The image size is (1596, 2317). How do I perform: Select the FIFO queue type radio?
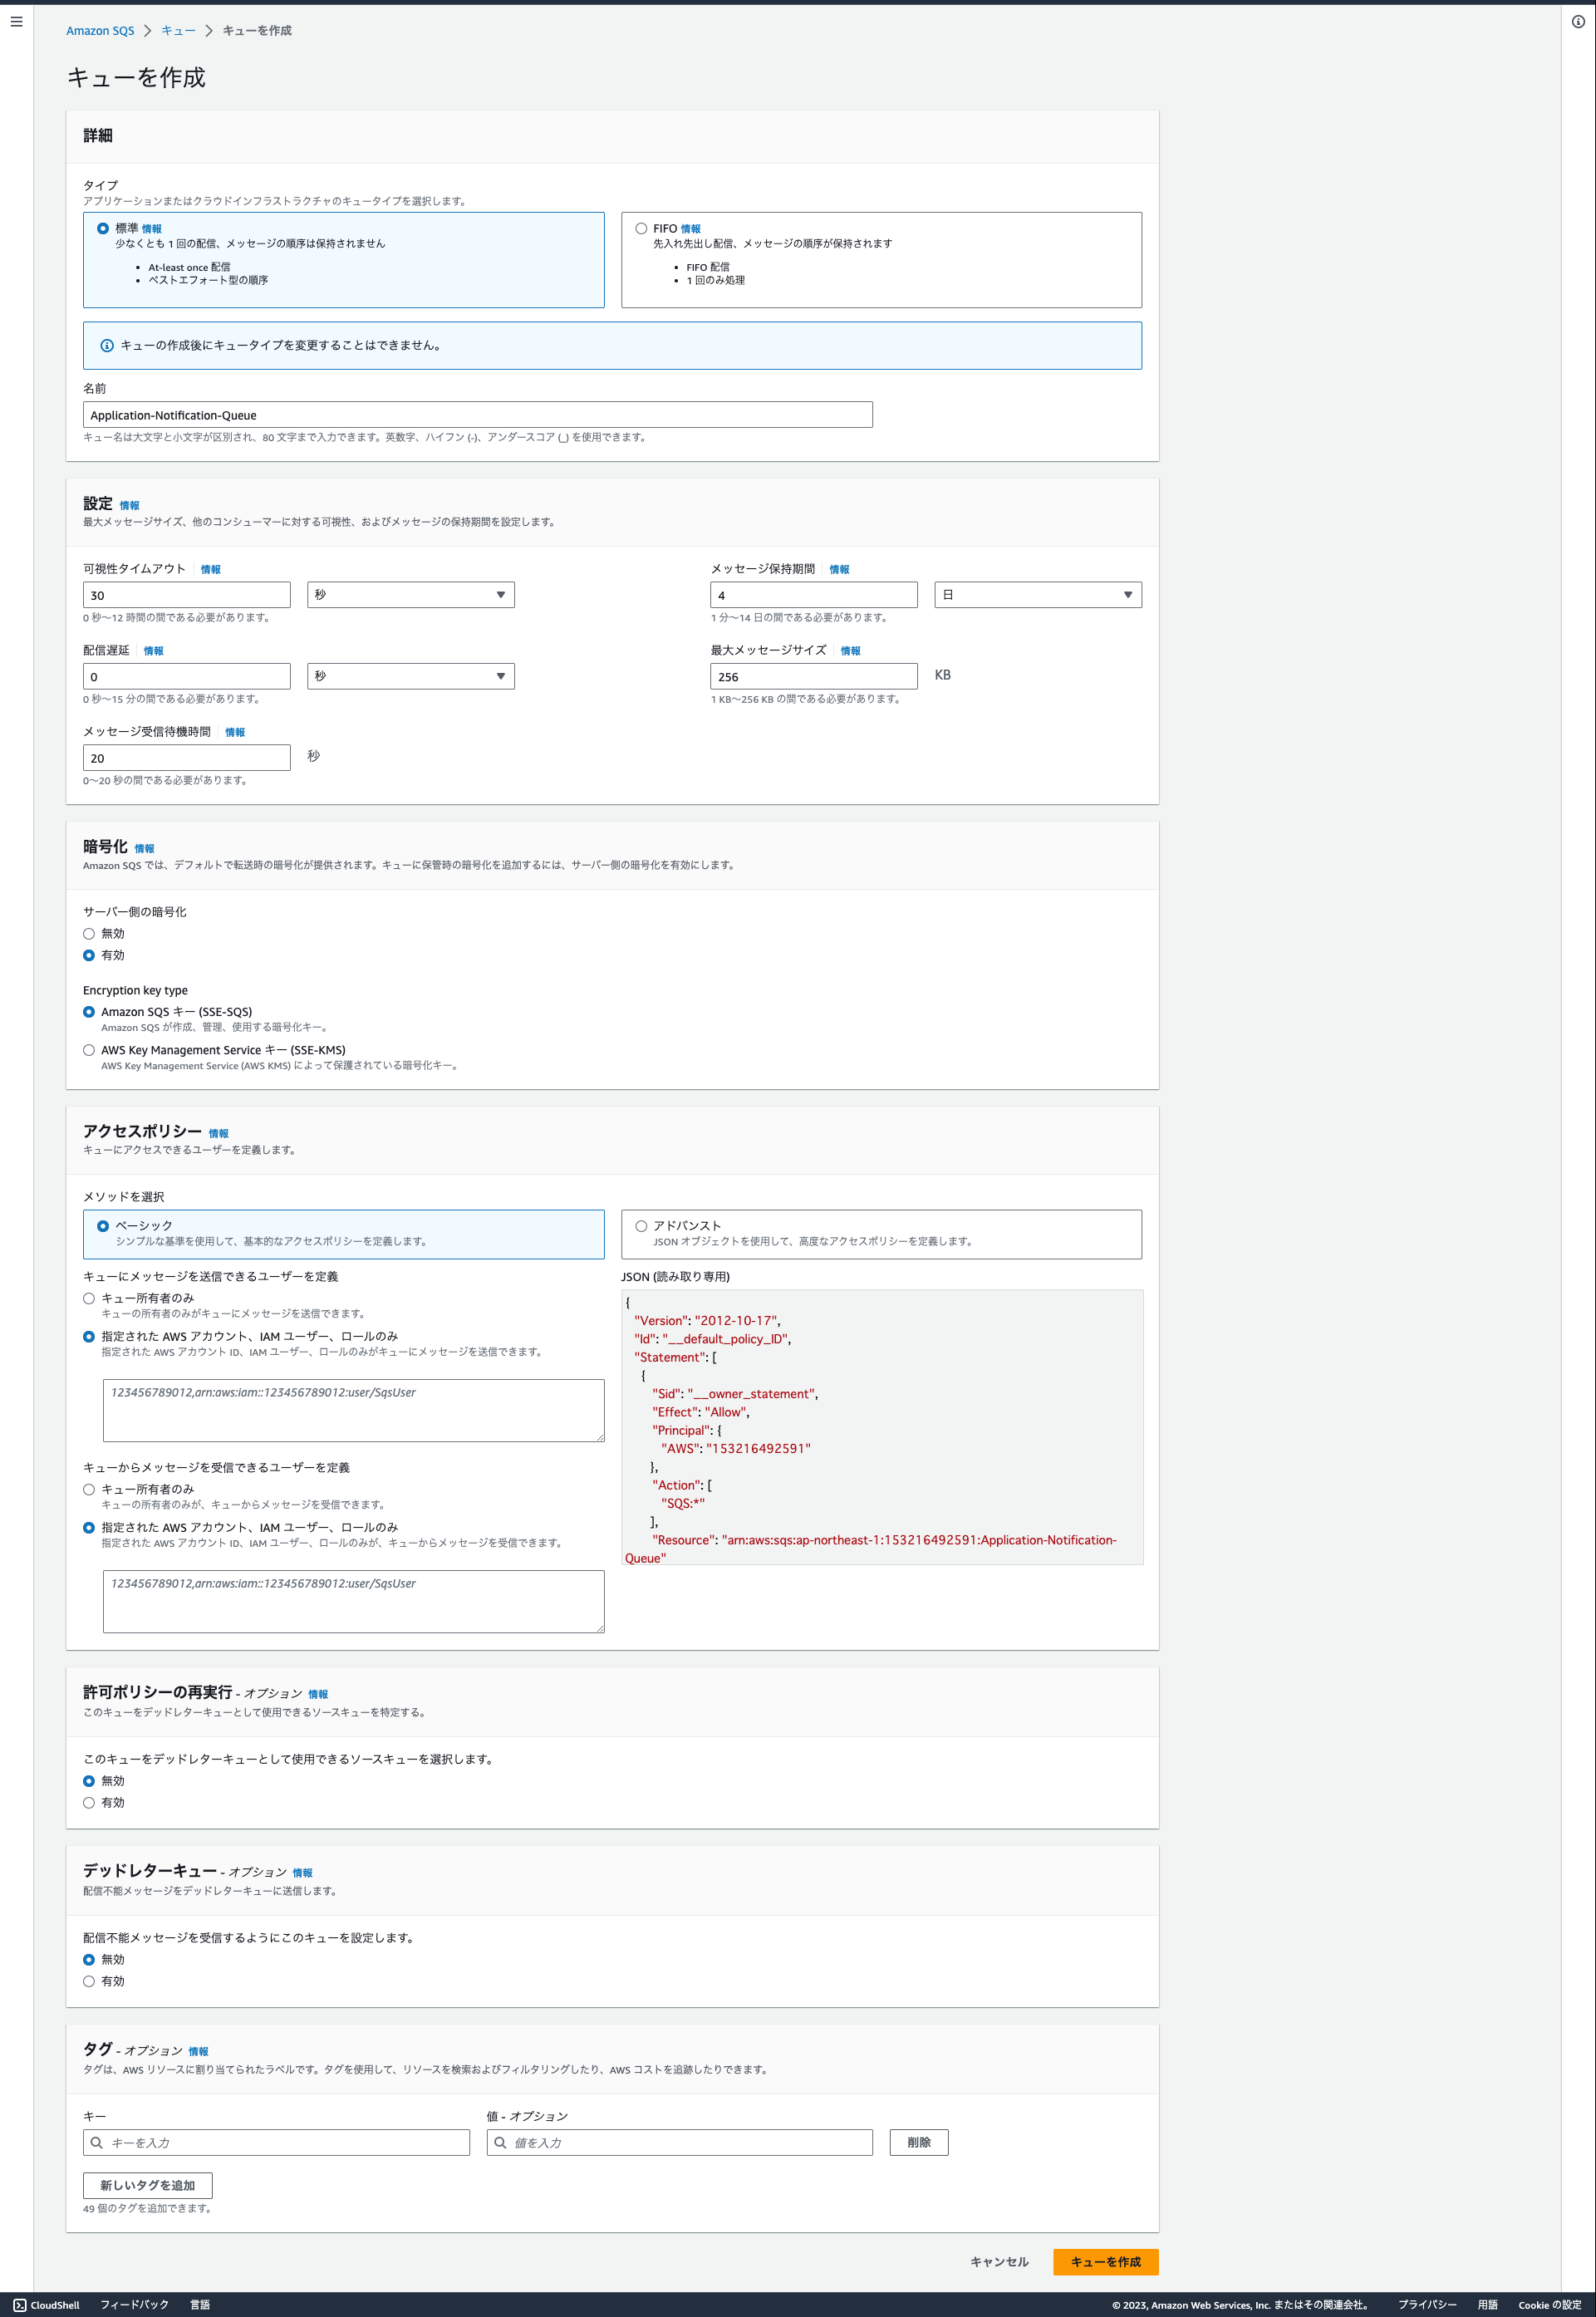(641, 229)
